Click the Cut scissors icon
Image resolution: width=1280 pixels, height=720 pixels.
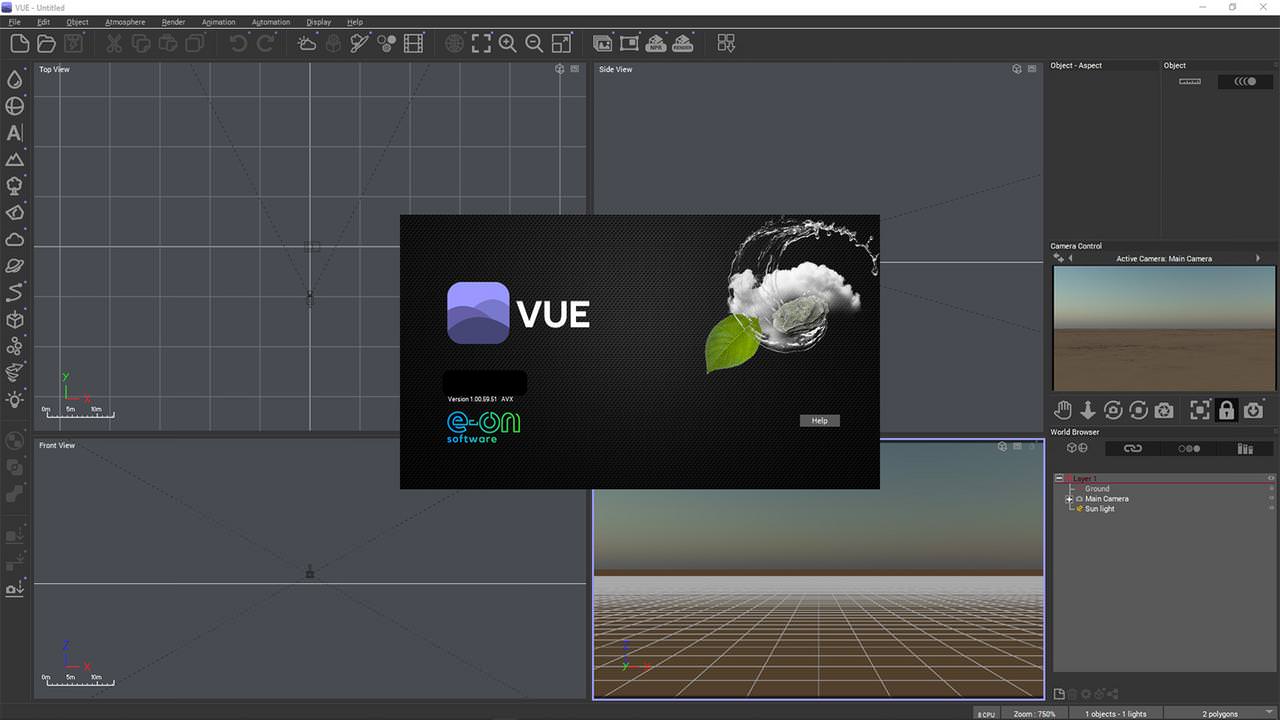(114, 43)
